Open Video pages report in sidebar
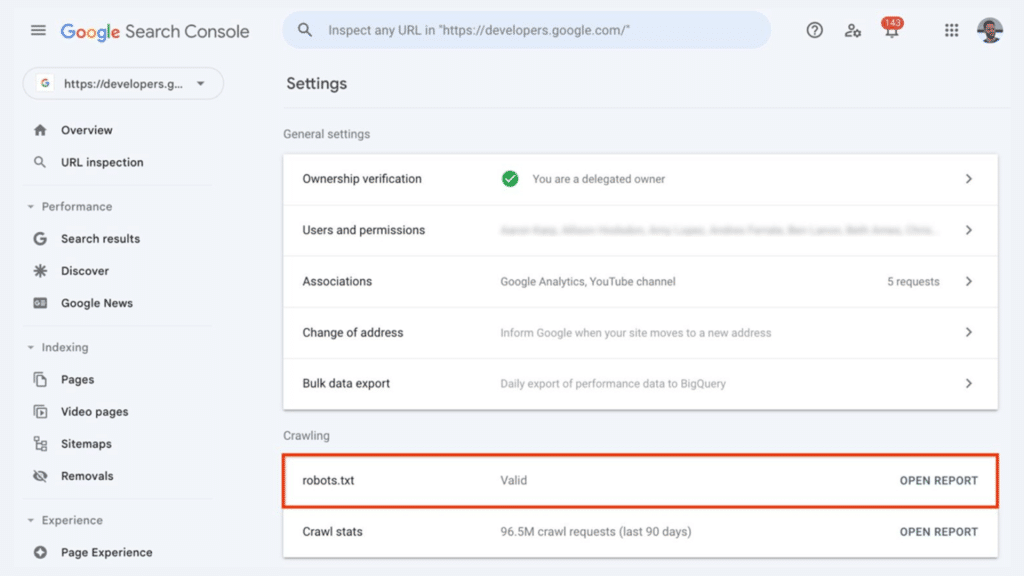1024x576 pixels. [95, 411]
